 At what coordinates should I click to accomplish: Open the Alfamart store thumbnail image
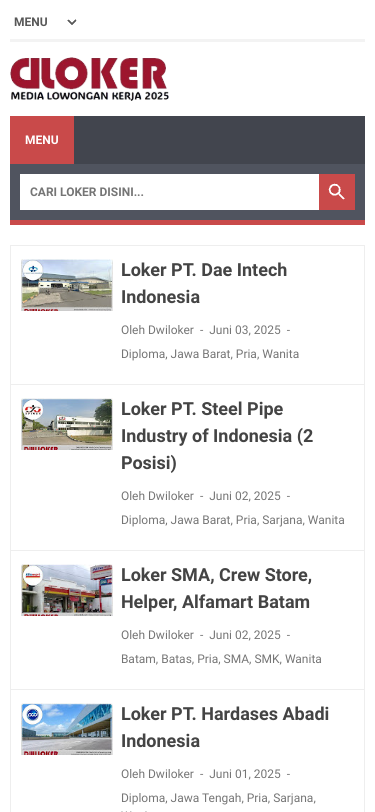pyautogui.click(x=67, y=590)
